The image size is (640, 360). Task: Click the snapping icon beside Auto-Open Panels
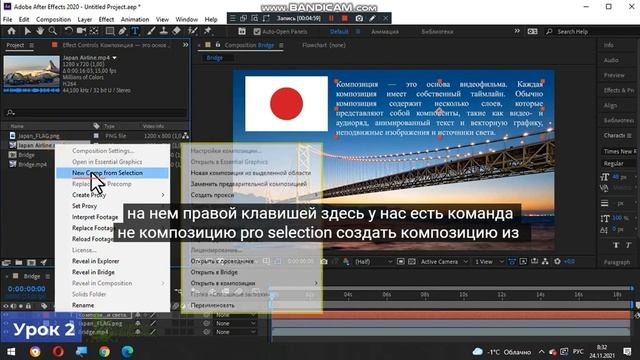(x=242, y=31)
